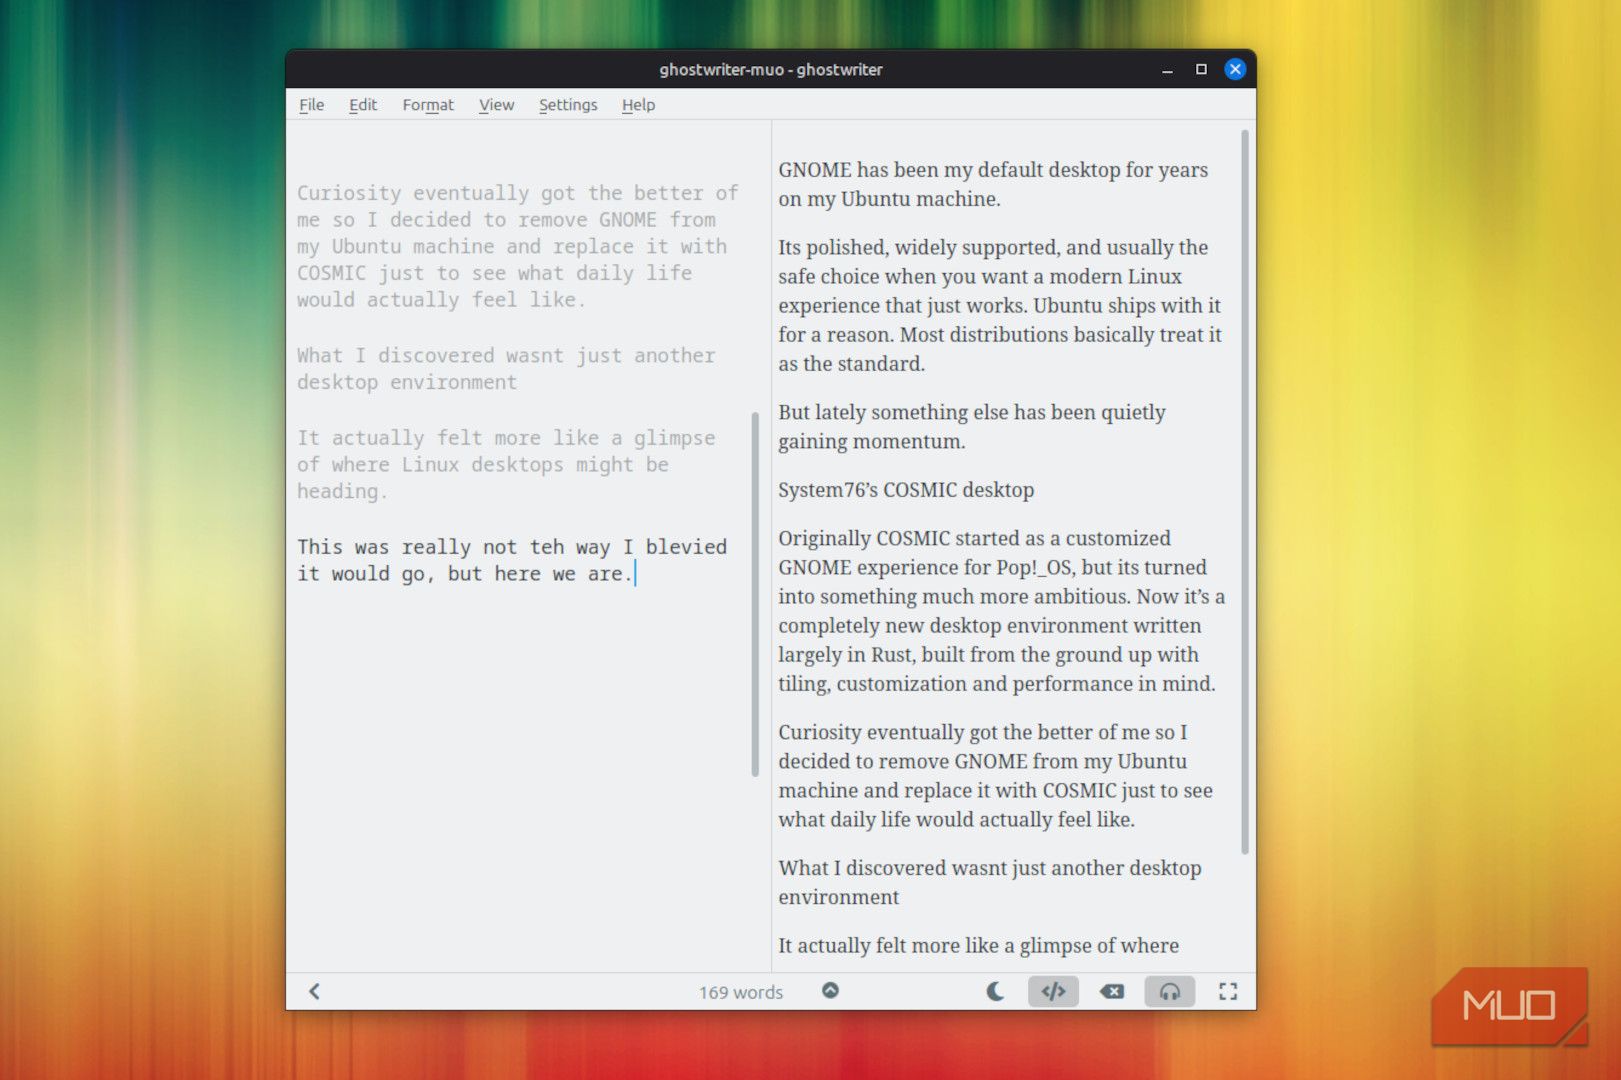Enter full screen with the corner-brackets icon
The image size is (1621, 1080).
pyautogui.click(x=1228, y=991)
